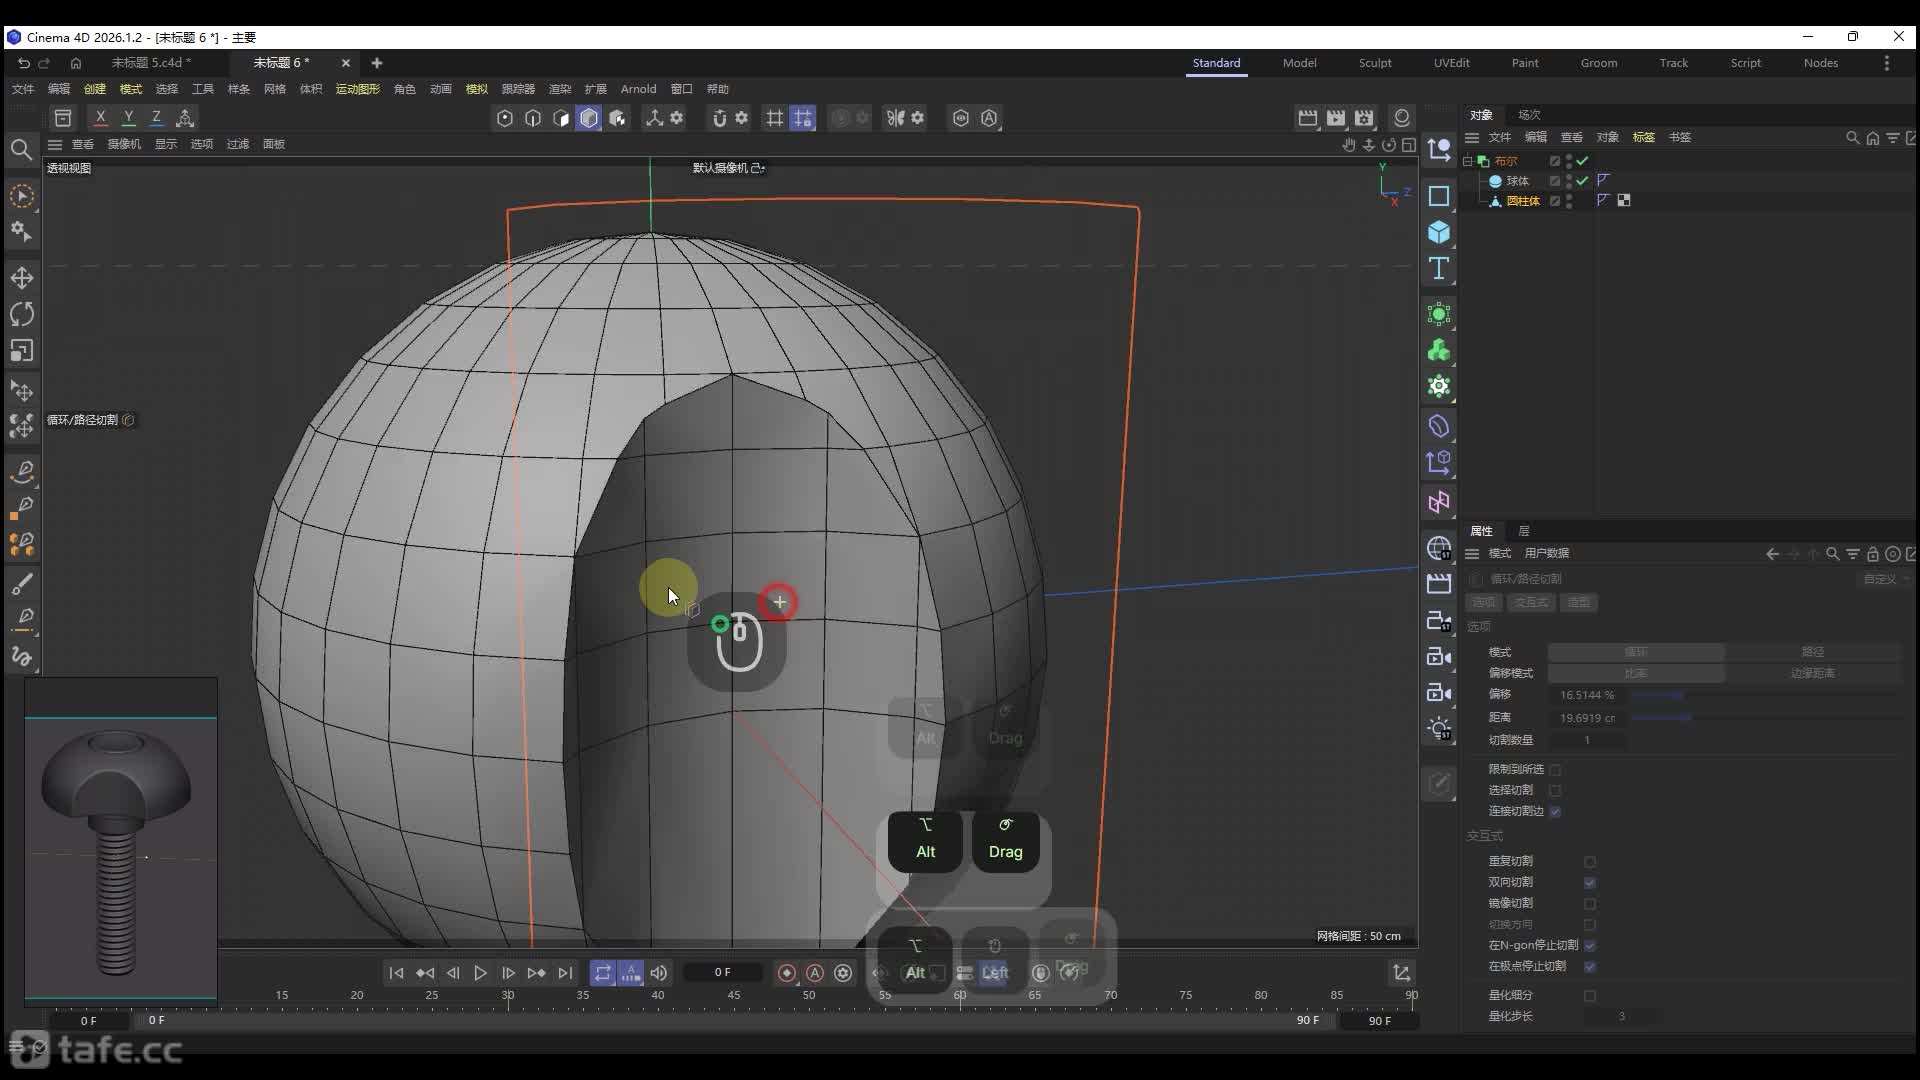Viewport: 1920px width, 1080px height.
Task: Lock the Y axis
Action: point(128,118)
